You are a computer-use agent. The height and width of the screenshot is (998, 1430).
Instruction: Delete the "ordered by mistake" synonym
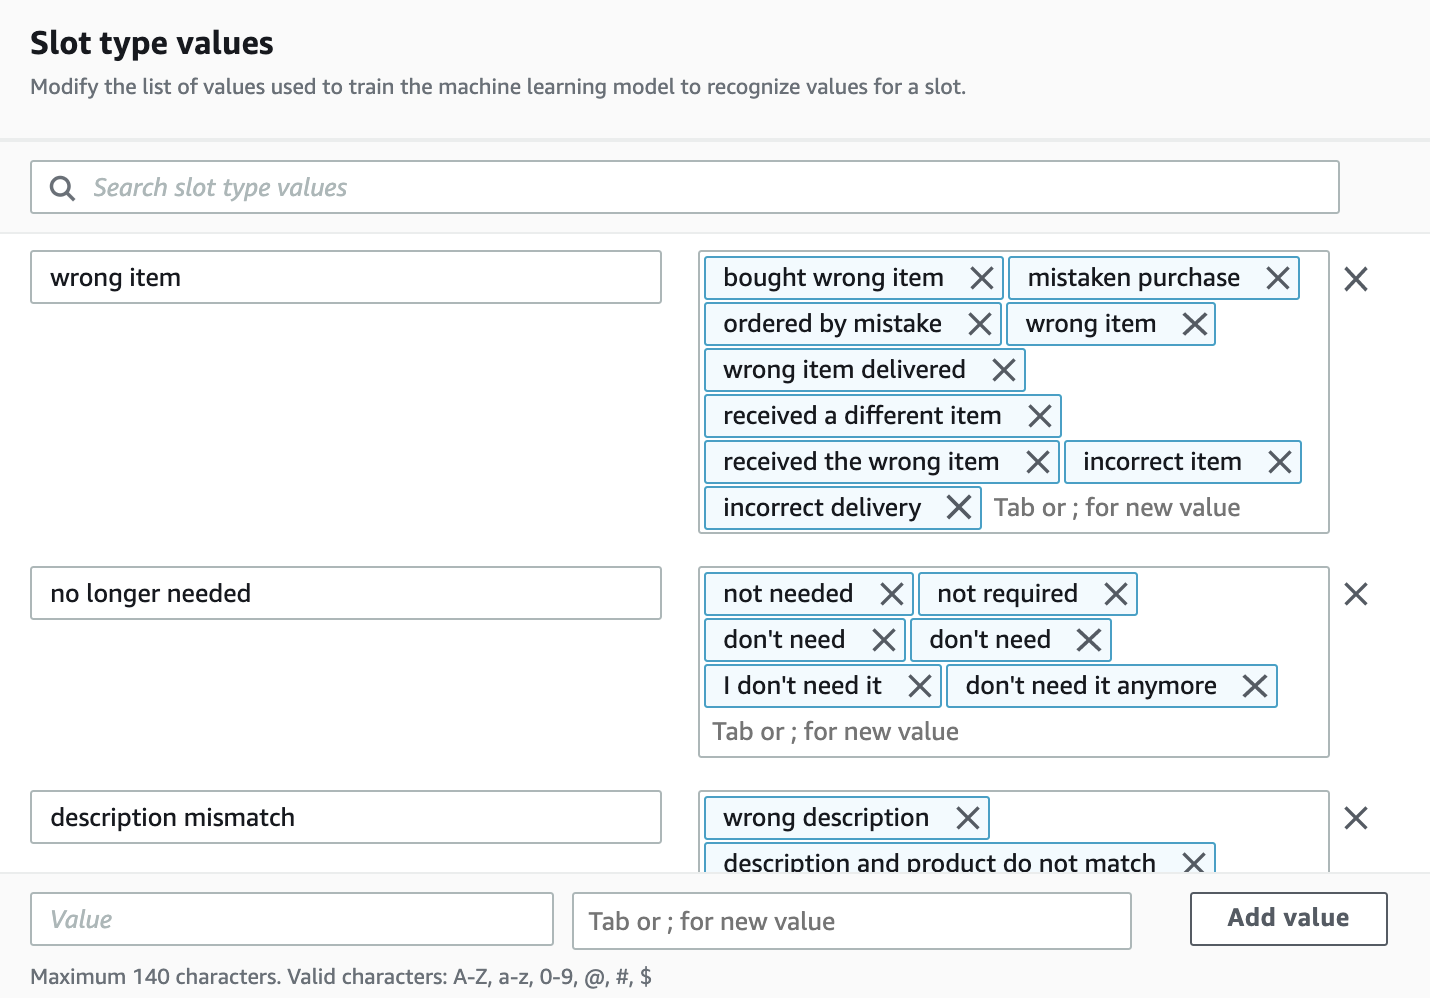click(979, 324)
